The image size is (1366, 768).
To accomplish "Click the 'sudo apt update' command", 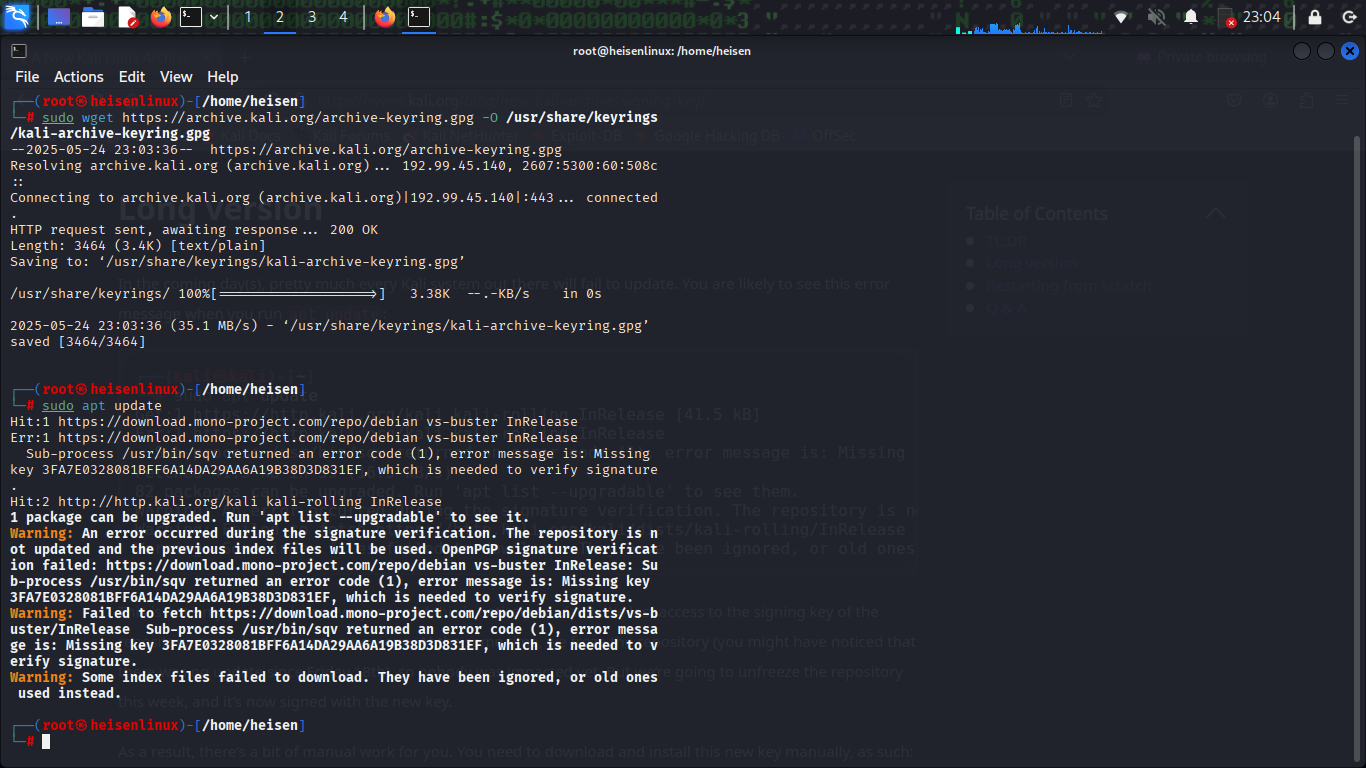I will [102, 405].
